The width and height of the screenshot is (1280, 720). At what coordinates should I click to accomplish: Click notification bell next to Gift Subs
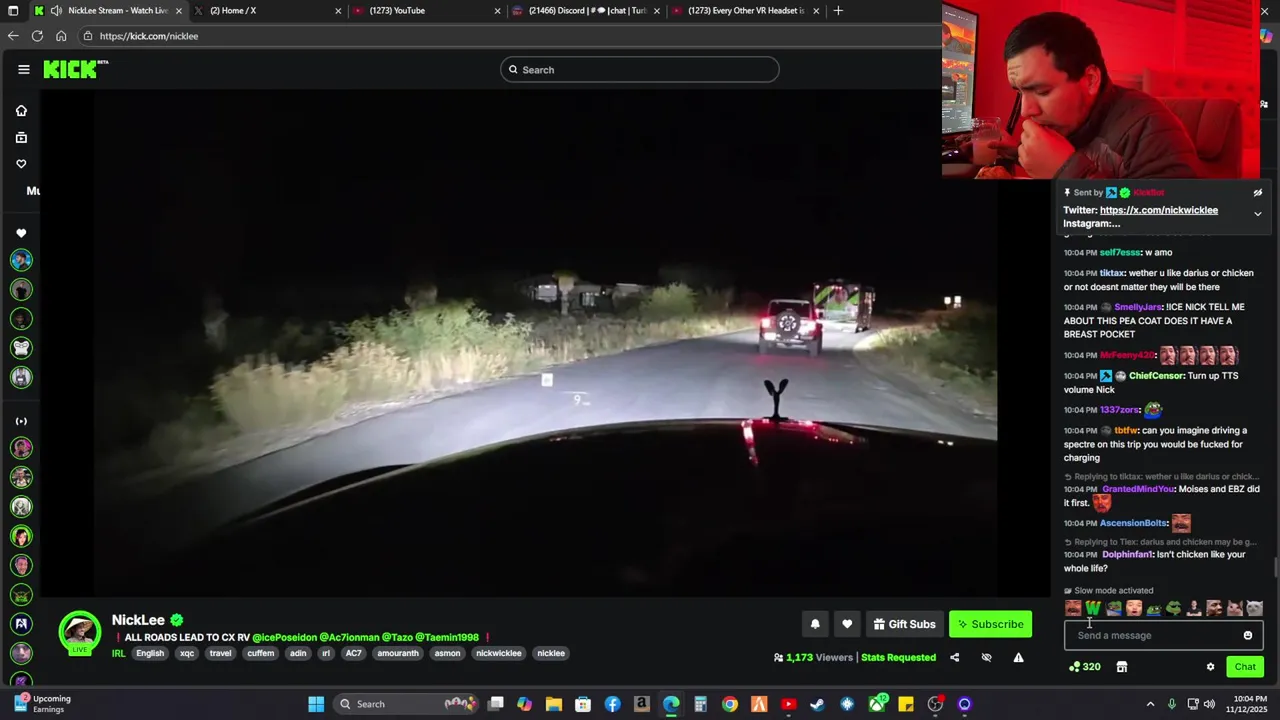(x=815, y=624)
